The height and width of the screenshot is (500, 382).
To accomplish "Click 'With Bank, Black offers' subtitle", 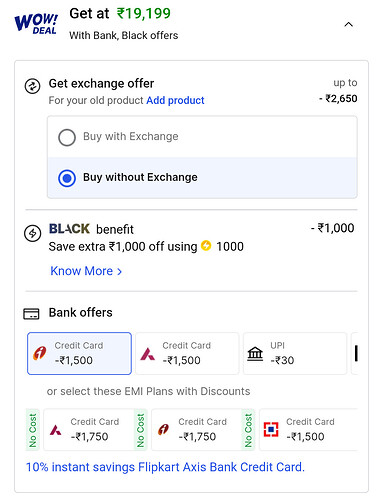I will click(124, 35).
